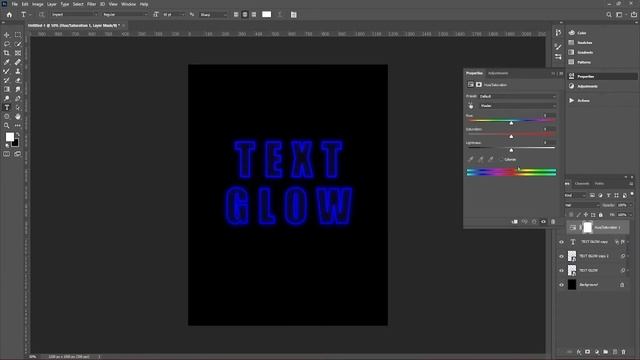Switch to the Channels tab
The width and height of the screenshot is (640, 360).
pyautogui.click(x=582, y=184)
